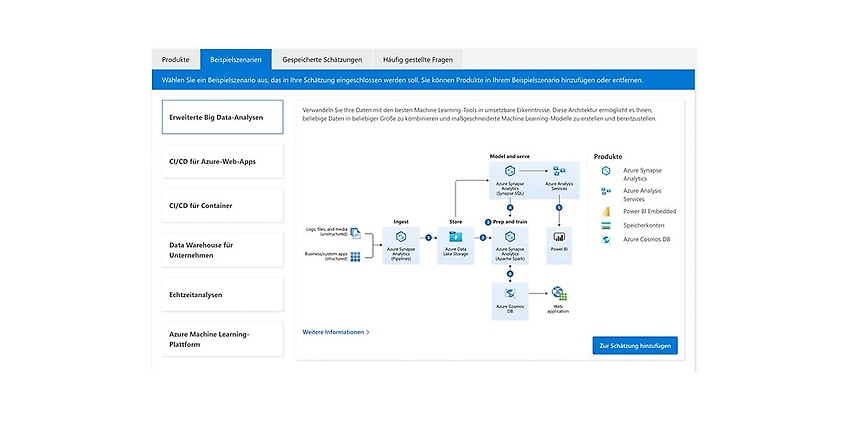
Task: Open the Häufig gestellte Fragen tab
Action: tap(417, 59)
